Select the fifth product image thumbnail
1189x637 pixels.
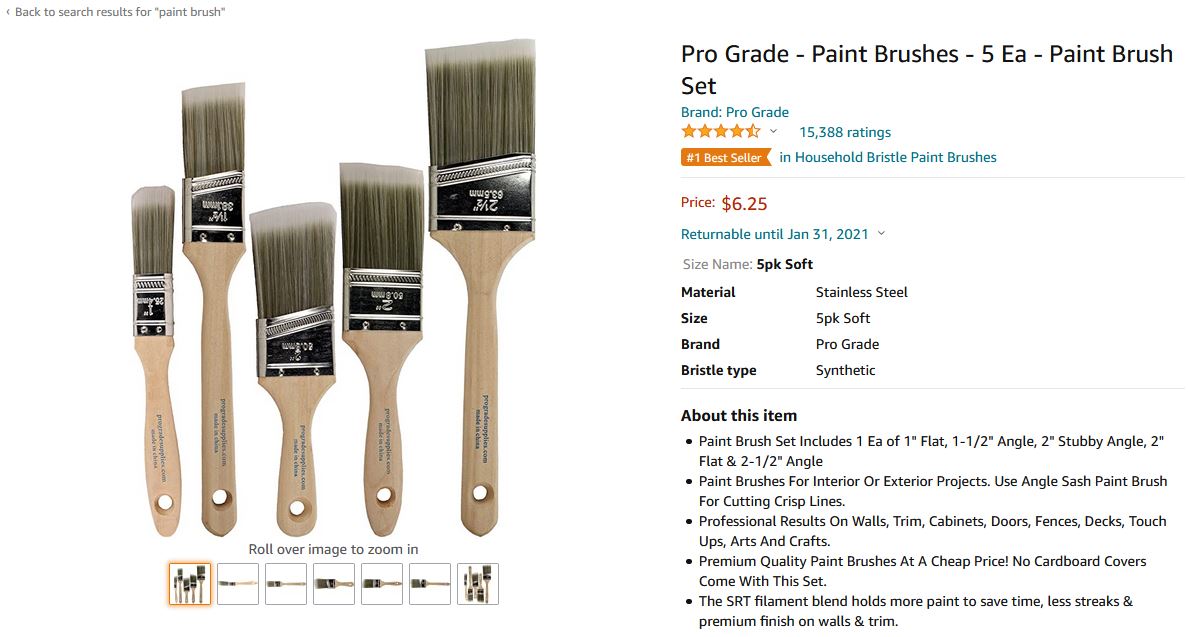[x=382, y=584]
